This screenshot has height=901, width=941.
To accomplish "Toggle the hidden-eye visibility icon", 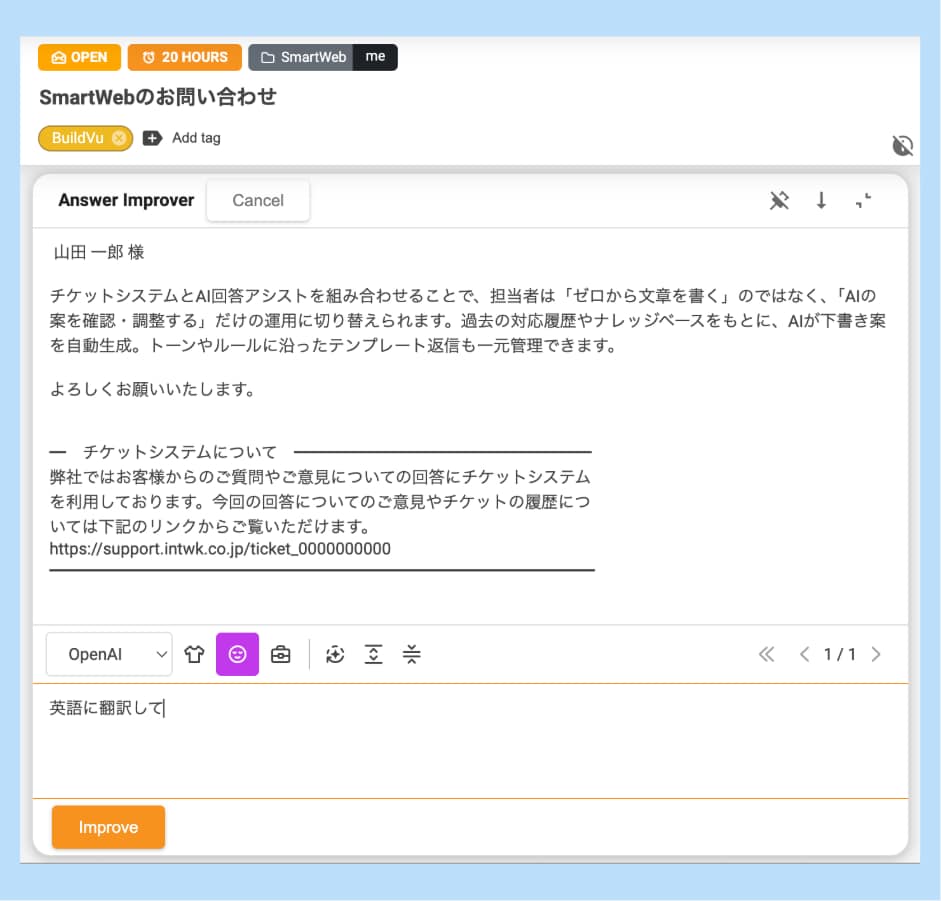I will click(902, 144).
